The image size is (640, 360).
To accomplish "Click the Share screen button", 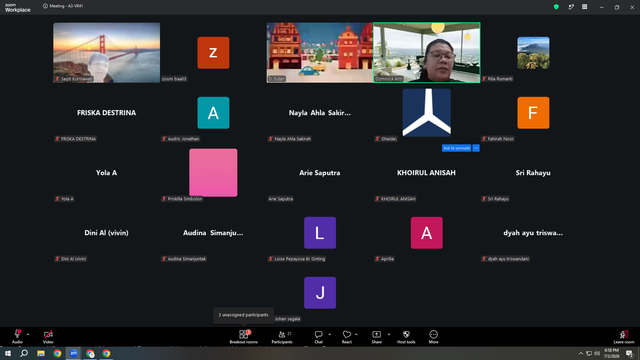I will point(376,336).
